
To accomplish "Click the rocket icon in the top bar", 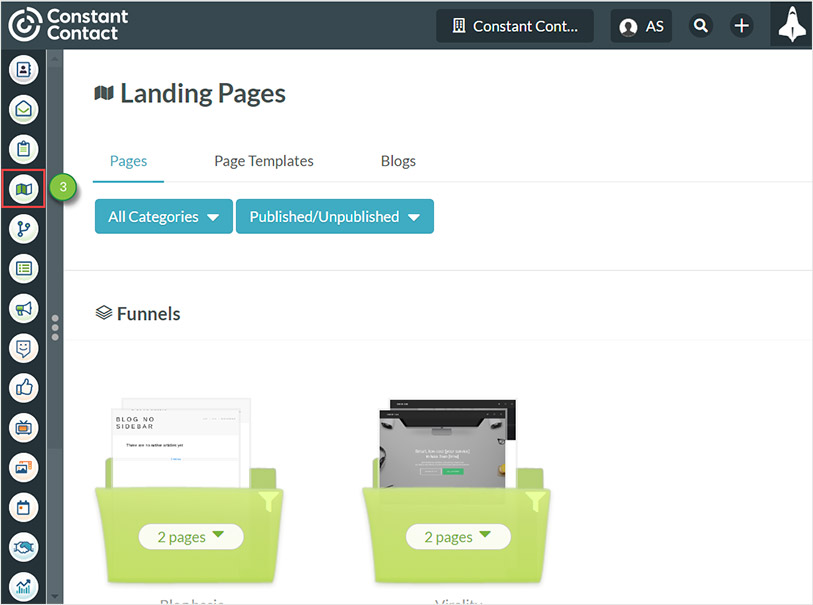I will pyautogui.click(x=791, y=25).
